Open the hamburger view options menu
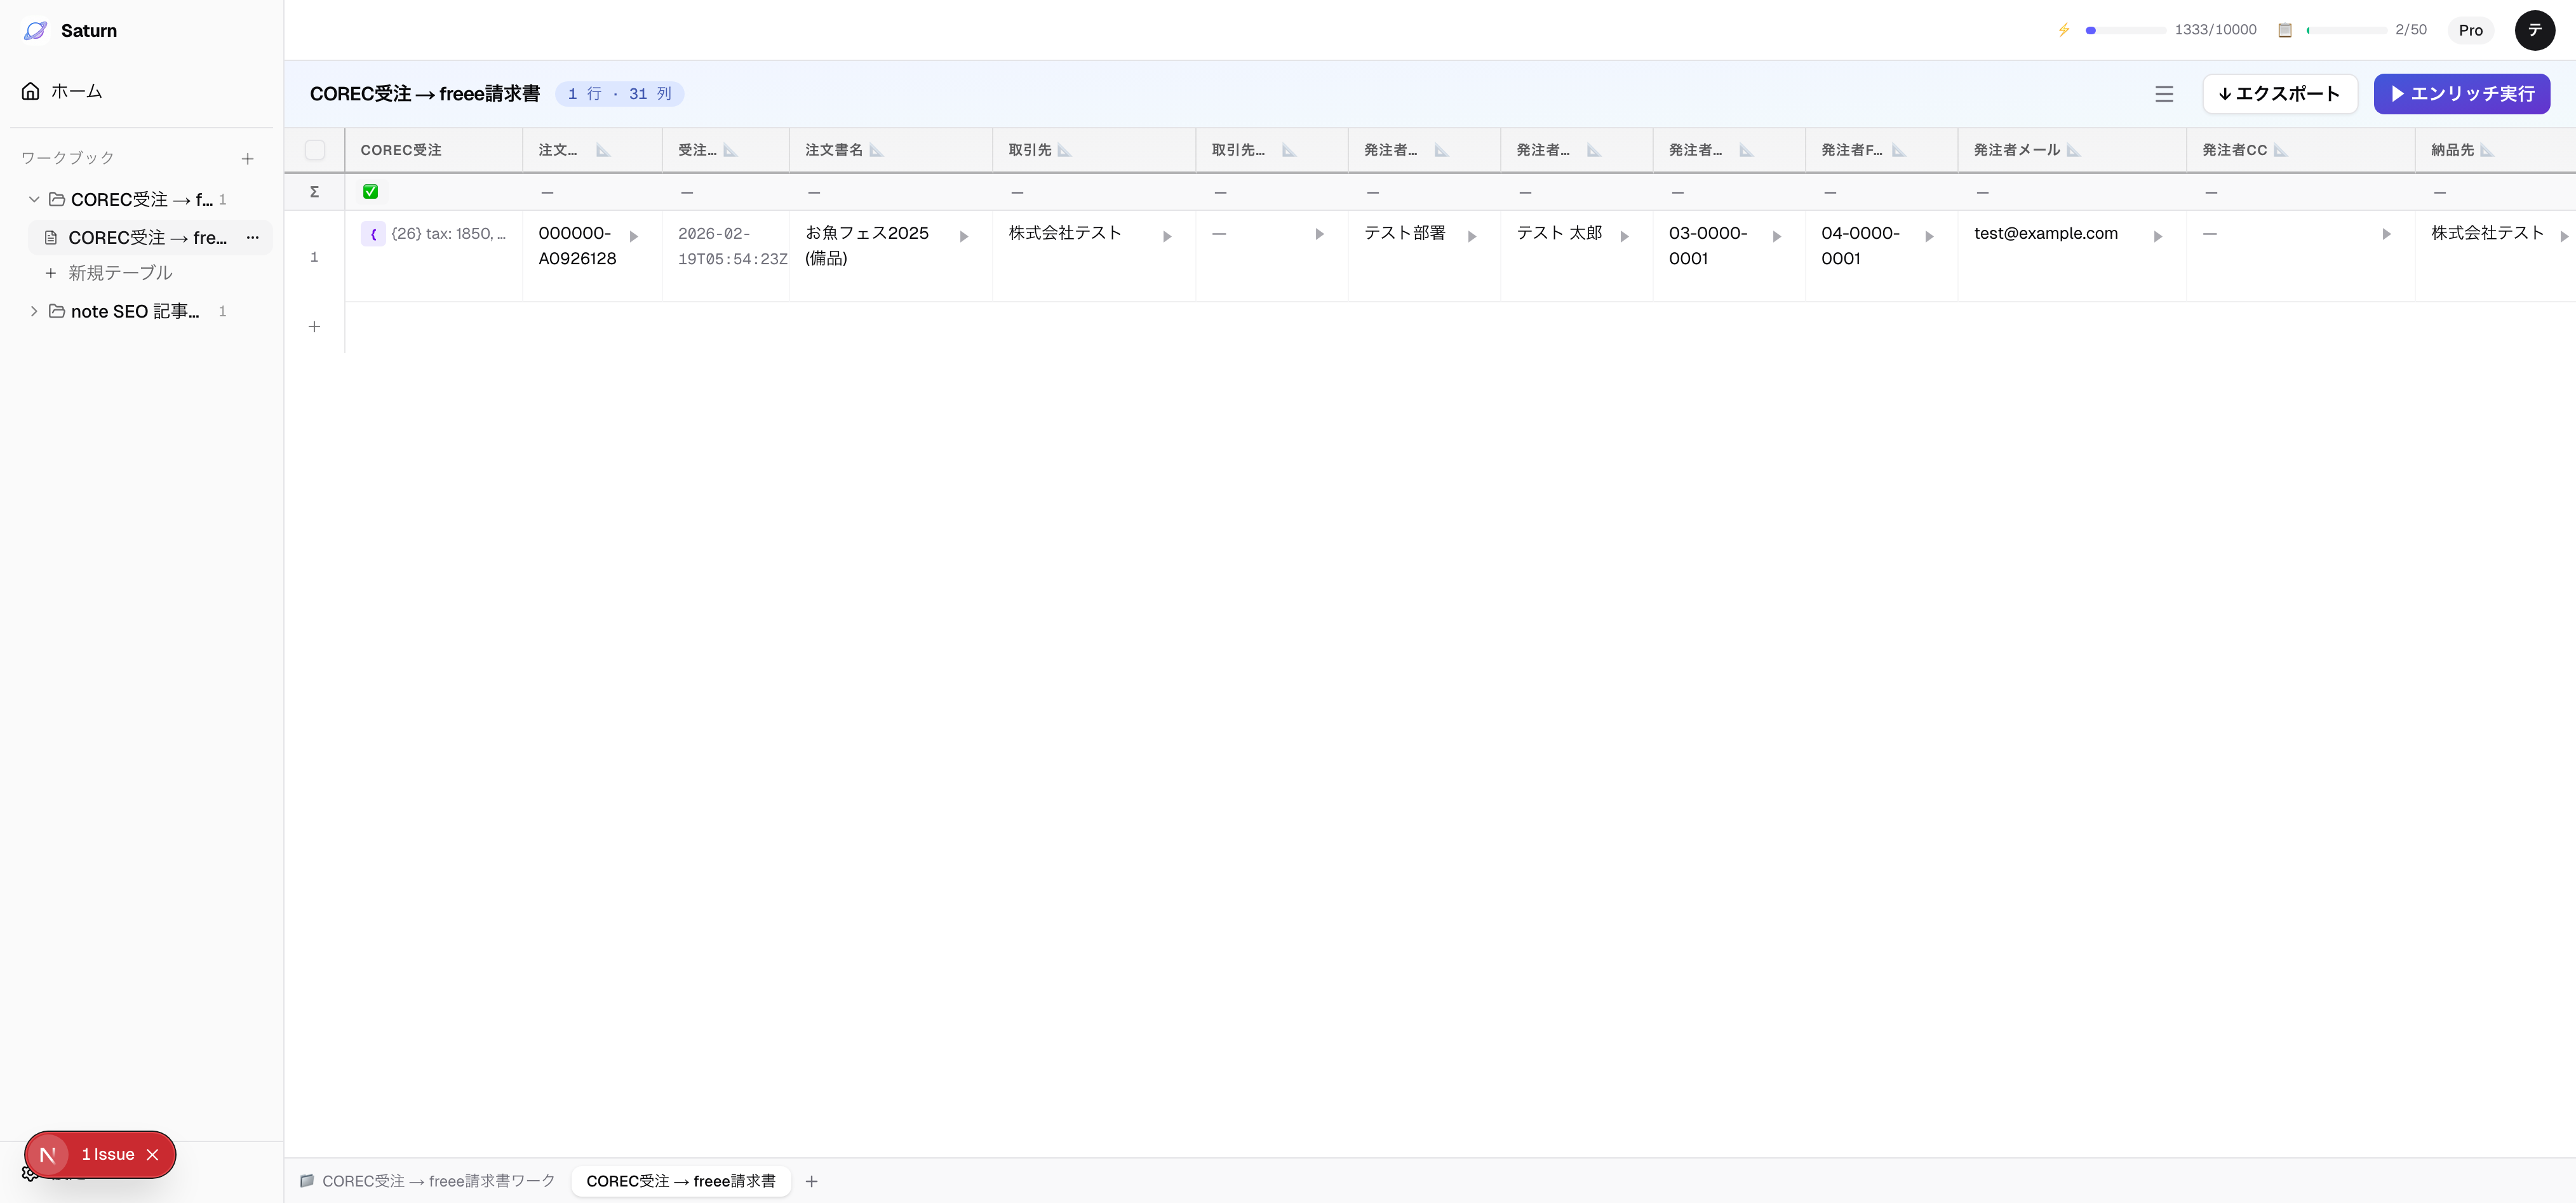Image resolution: width=2576 pixels, height=1203 pixels. pyautogui.click(x=2163, y=94)
